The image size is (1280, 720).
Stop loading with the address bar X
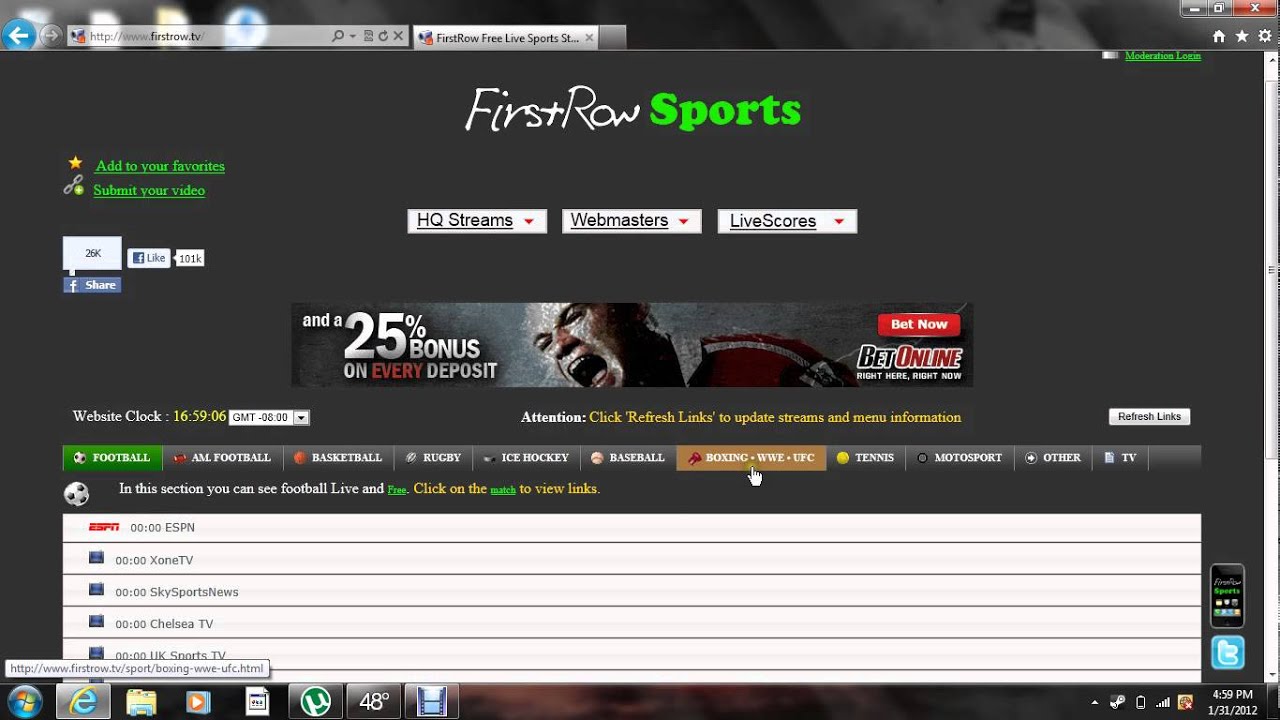click(x=398, y=36)
